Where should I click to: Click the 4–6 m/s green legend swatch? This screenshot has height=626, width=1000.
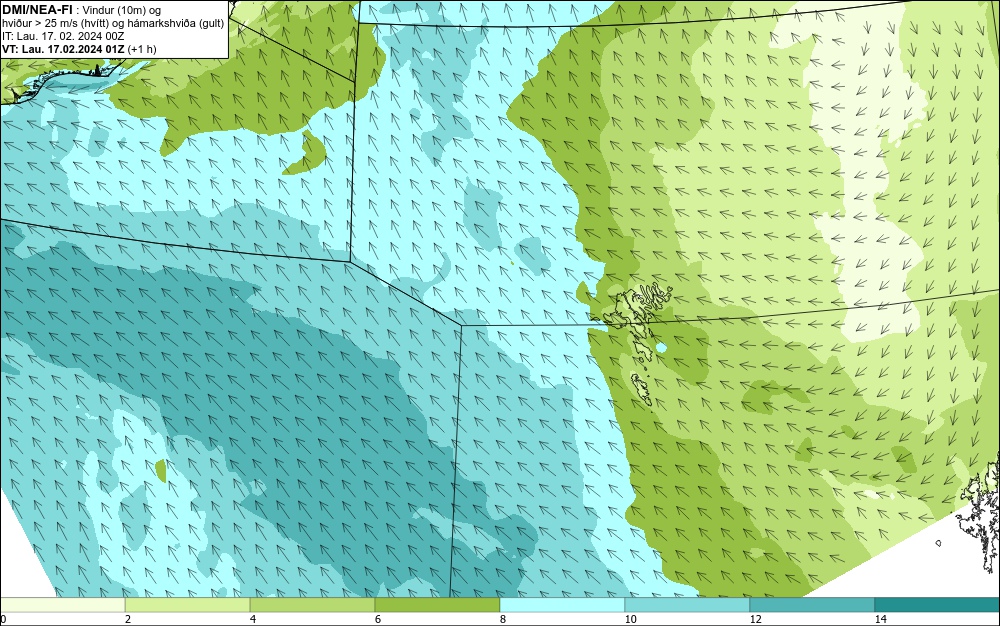[x=312, y=604]
